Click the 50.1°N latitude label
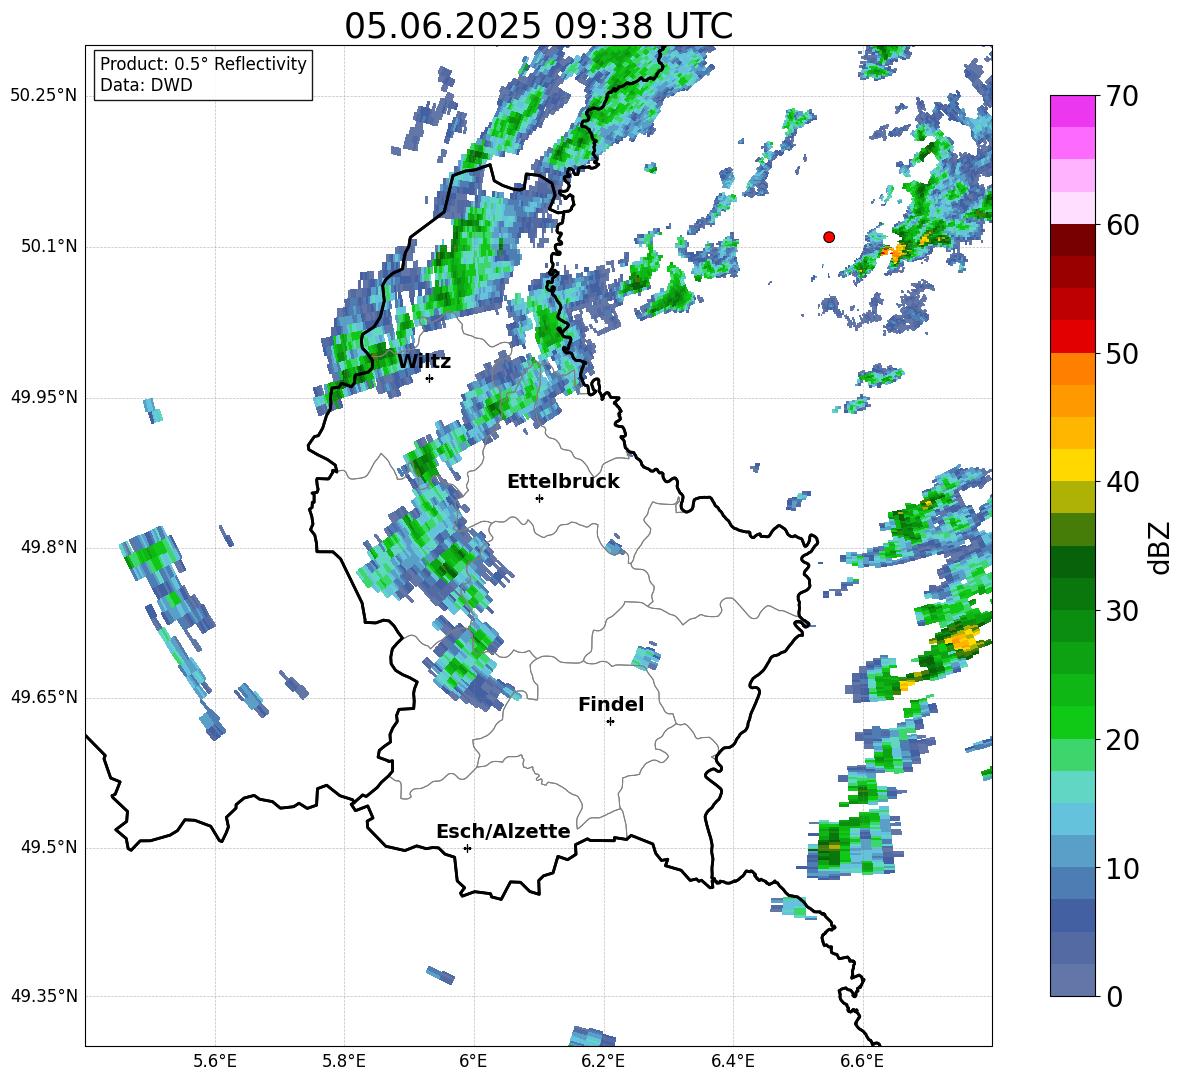This screenshot has height=1081, width=1184. [48, 247]
